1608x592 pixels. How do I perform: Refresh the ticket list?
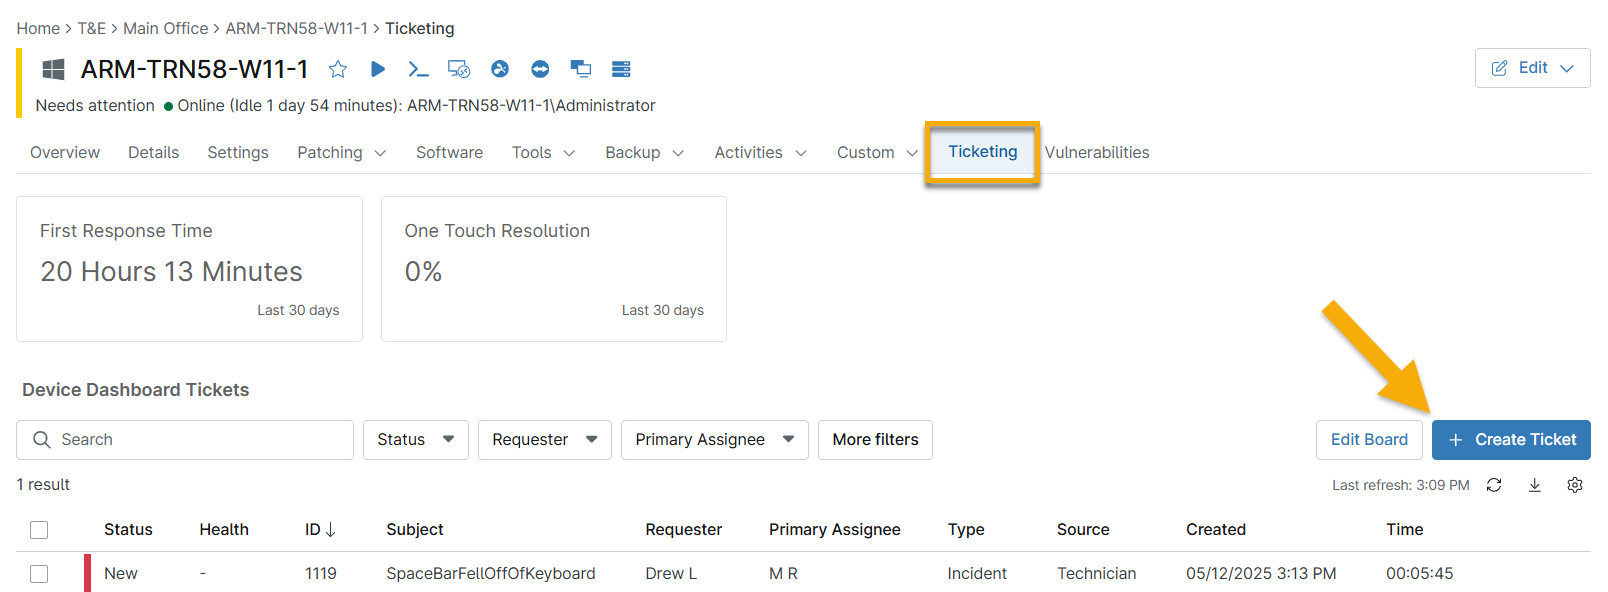pyautogui.click(x=1494, y=485)
